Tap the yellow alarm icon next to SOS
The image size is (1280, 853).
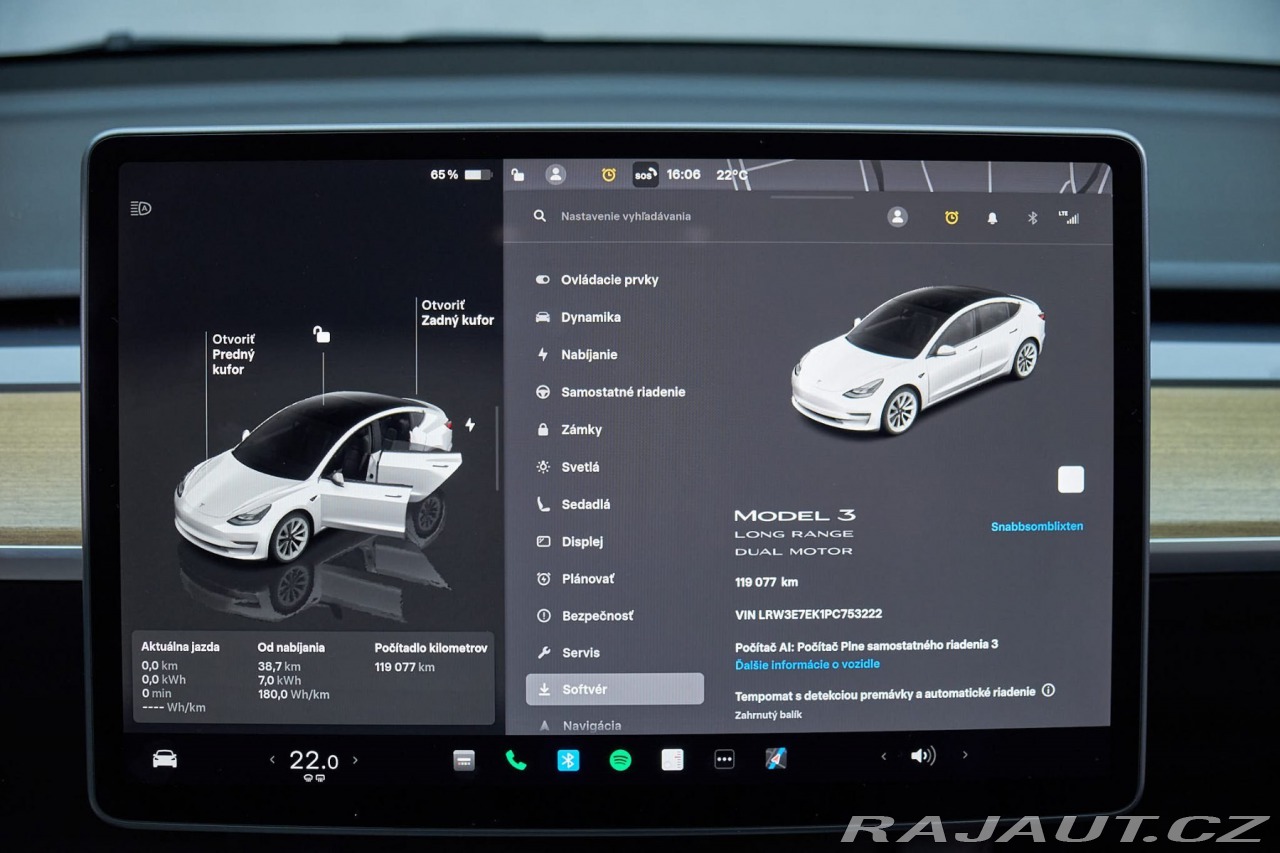[x=608, y=174]
